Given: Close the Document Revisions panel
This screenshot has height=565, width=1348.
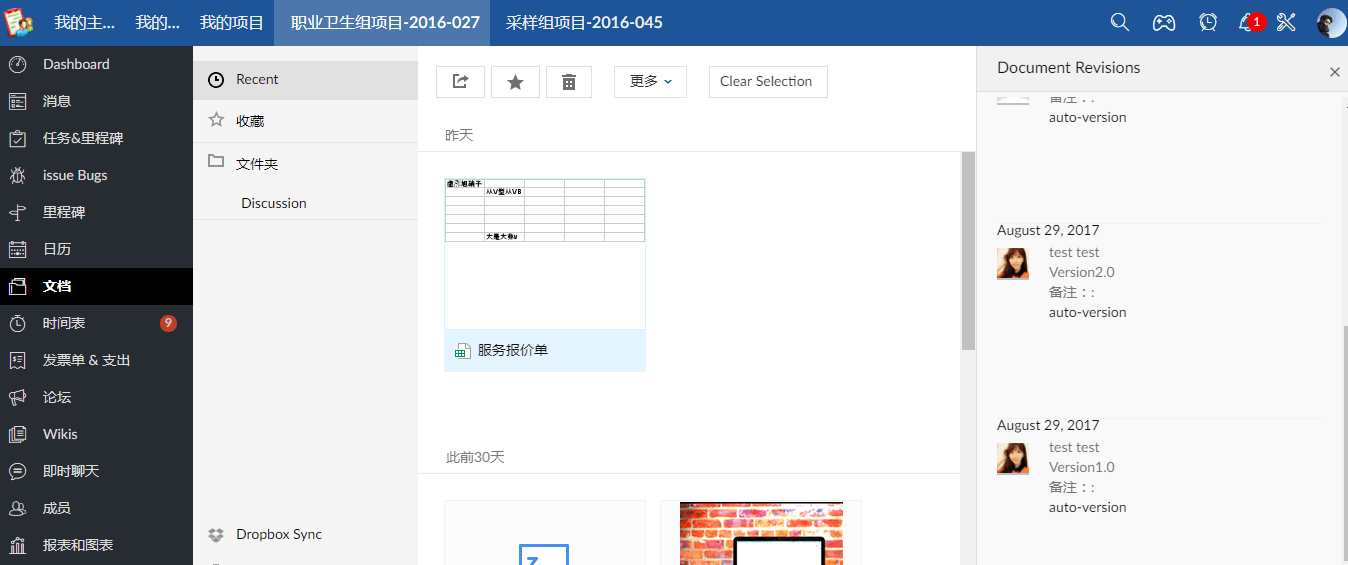Looking at the screenshot, I should pos(1334,72).
